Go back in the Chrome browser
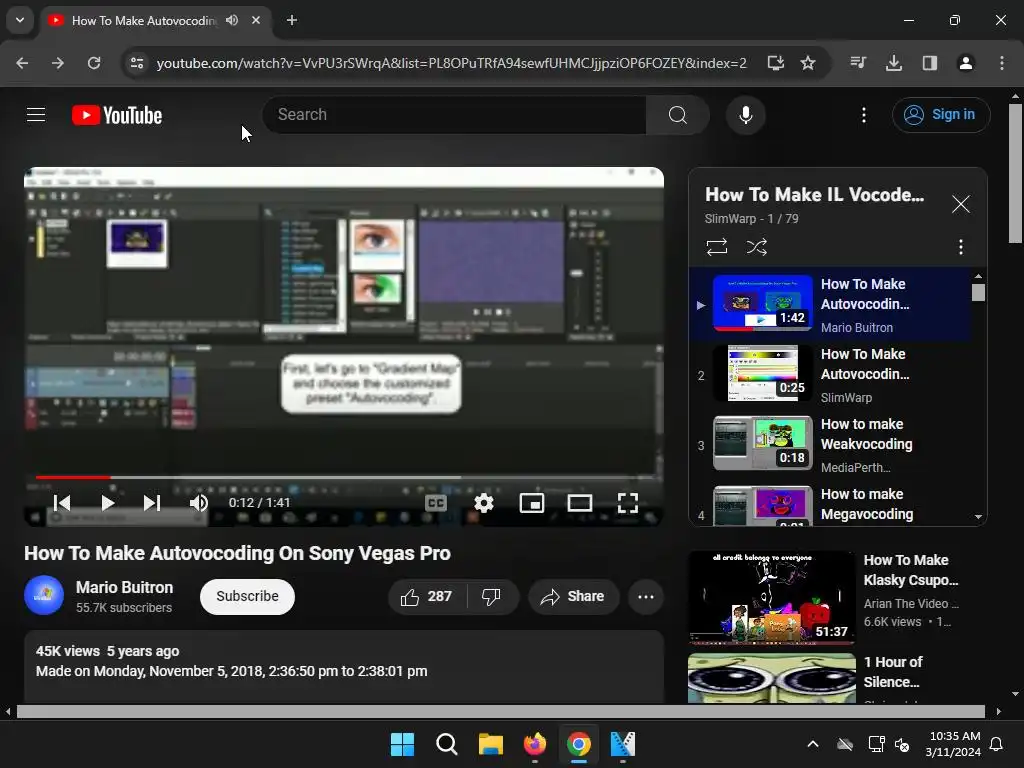This screenshot has height=768, width=1024. (x=22, y=63)
